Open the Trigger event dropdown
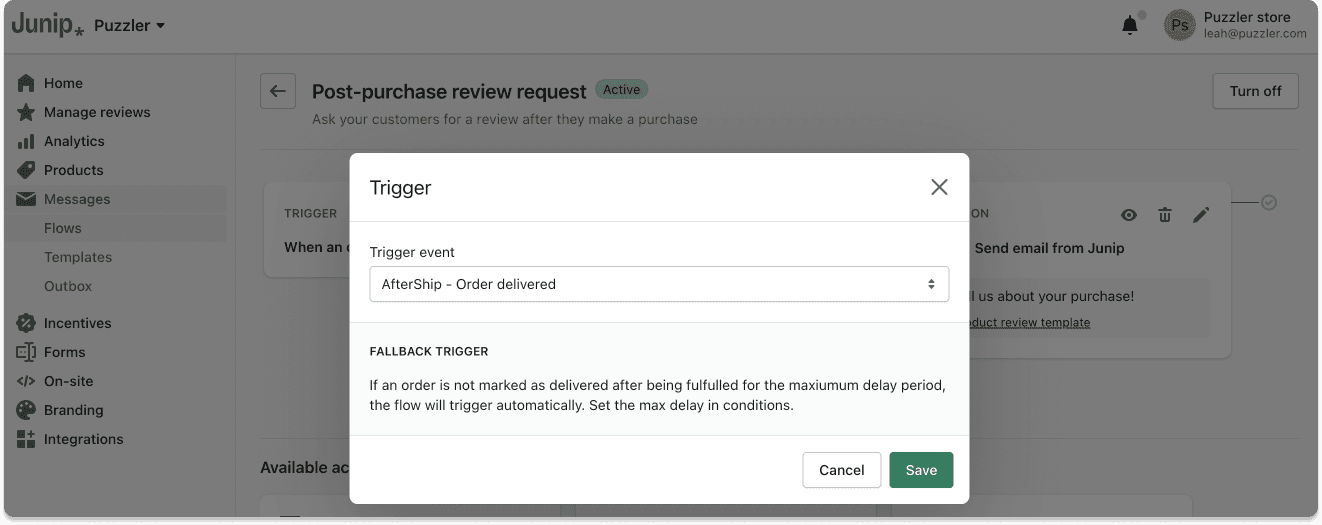The width and height of the screenshot is (1322, 525). pyautogui.click(x=659, y=284)
